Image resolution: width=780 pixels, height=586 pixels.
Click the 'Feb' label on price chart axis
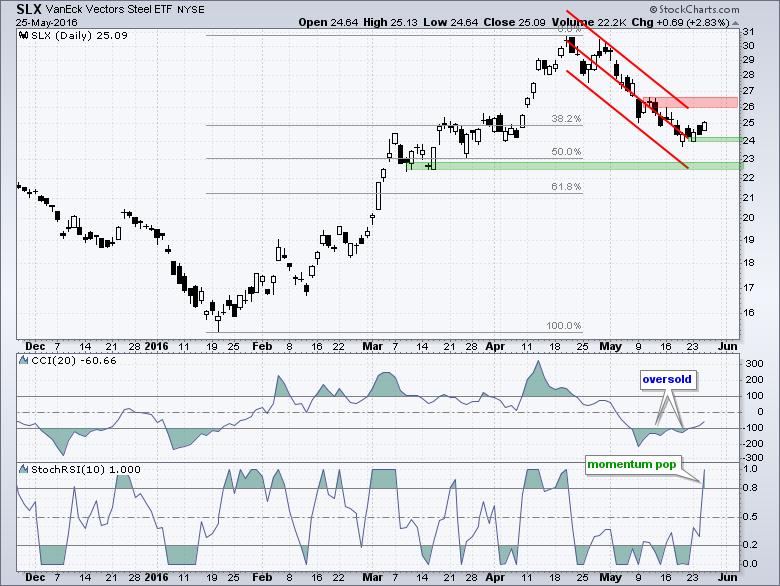click(262, 346)
